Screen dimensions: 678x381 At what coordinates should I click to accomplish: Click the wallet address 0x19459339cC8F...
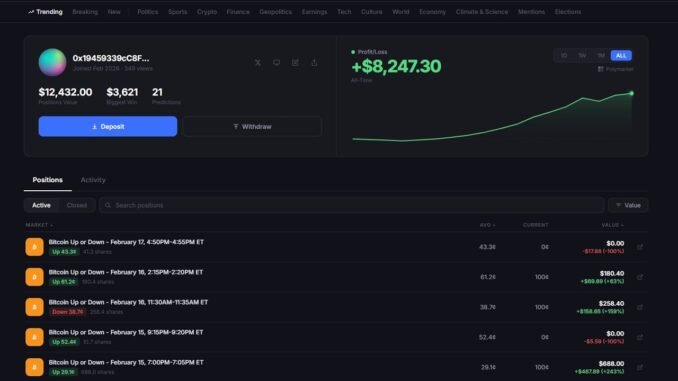pyautogui.click(x=111, y=58)
